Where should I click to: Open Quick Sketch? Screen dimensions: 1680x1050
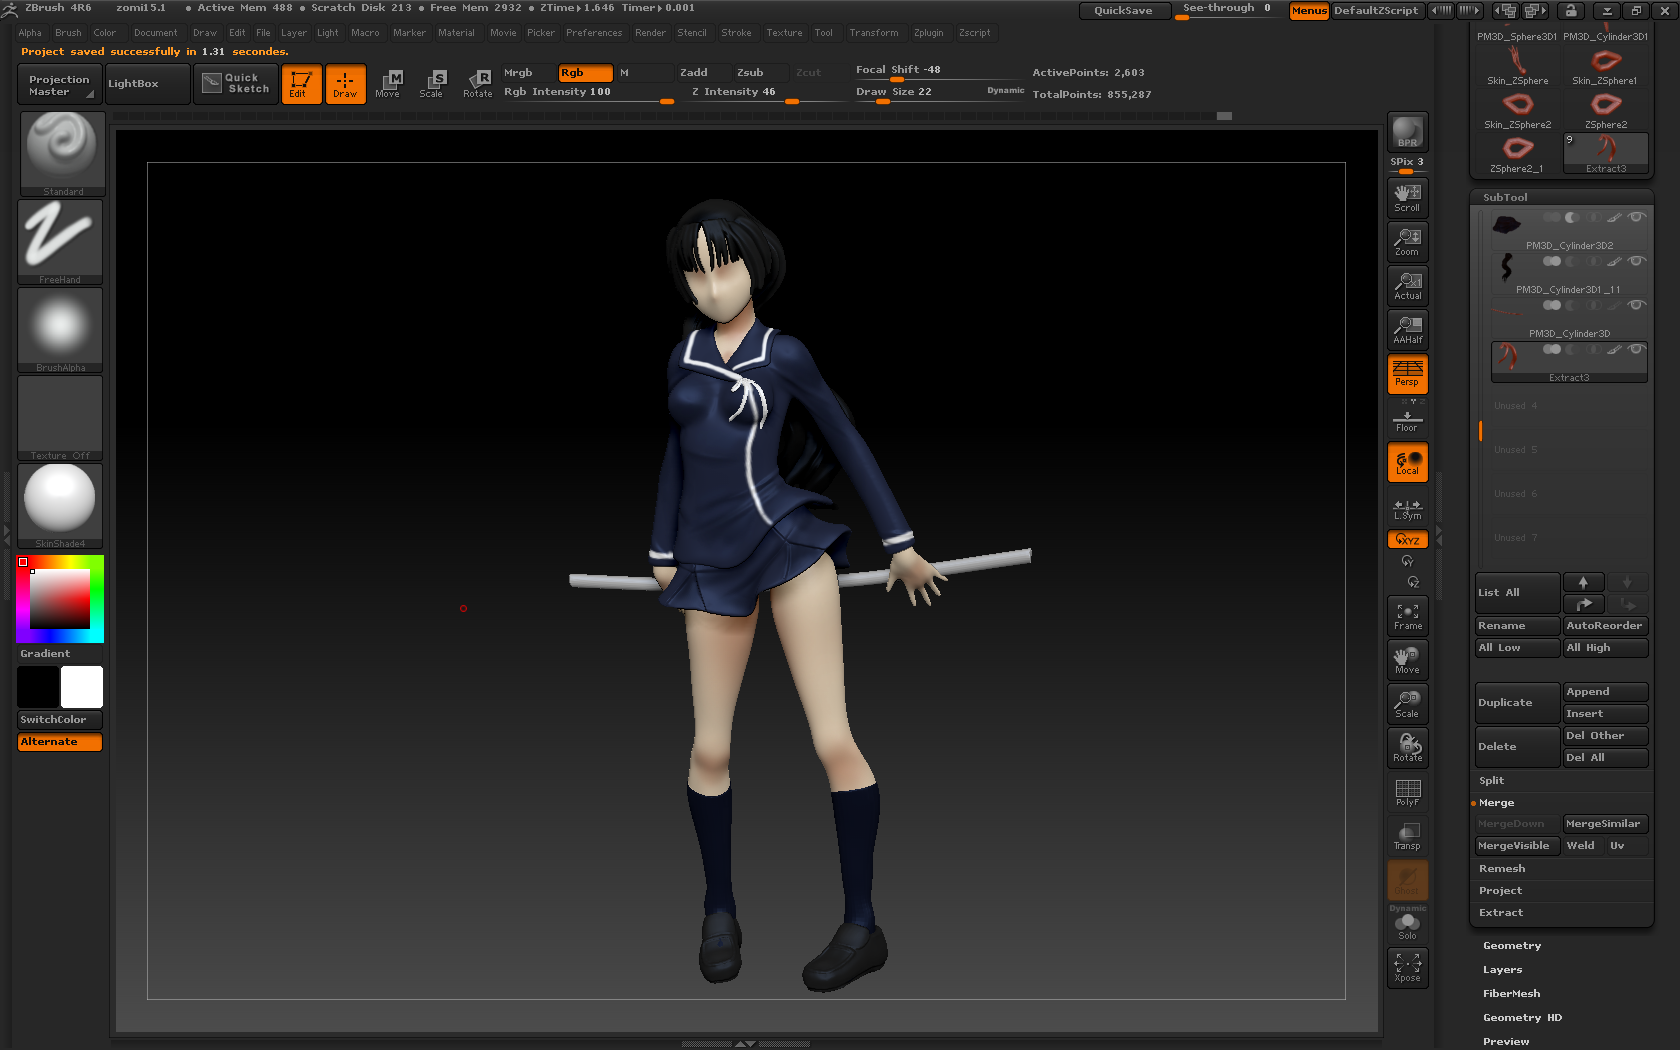click(x=236, y=84)
